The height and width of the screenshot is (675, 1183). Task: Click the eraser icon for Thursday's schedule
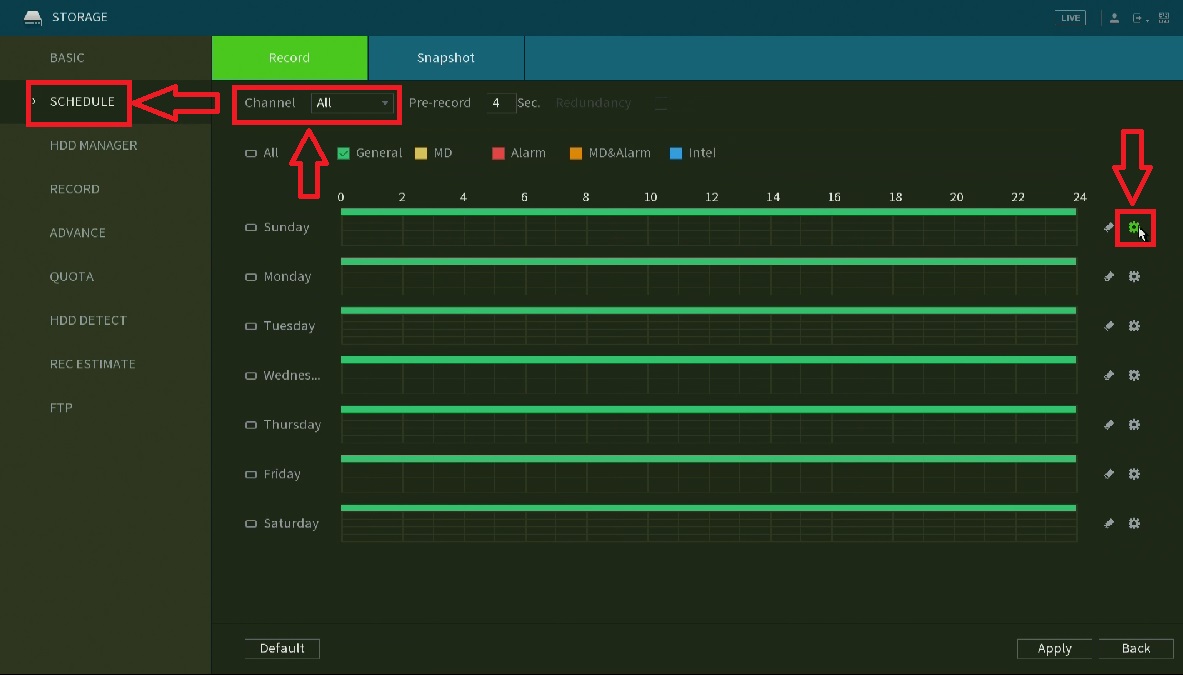1108,424
